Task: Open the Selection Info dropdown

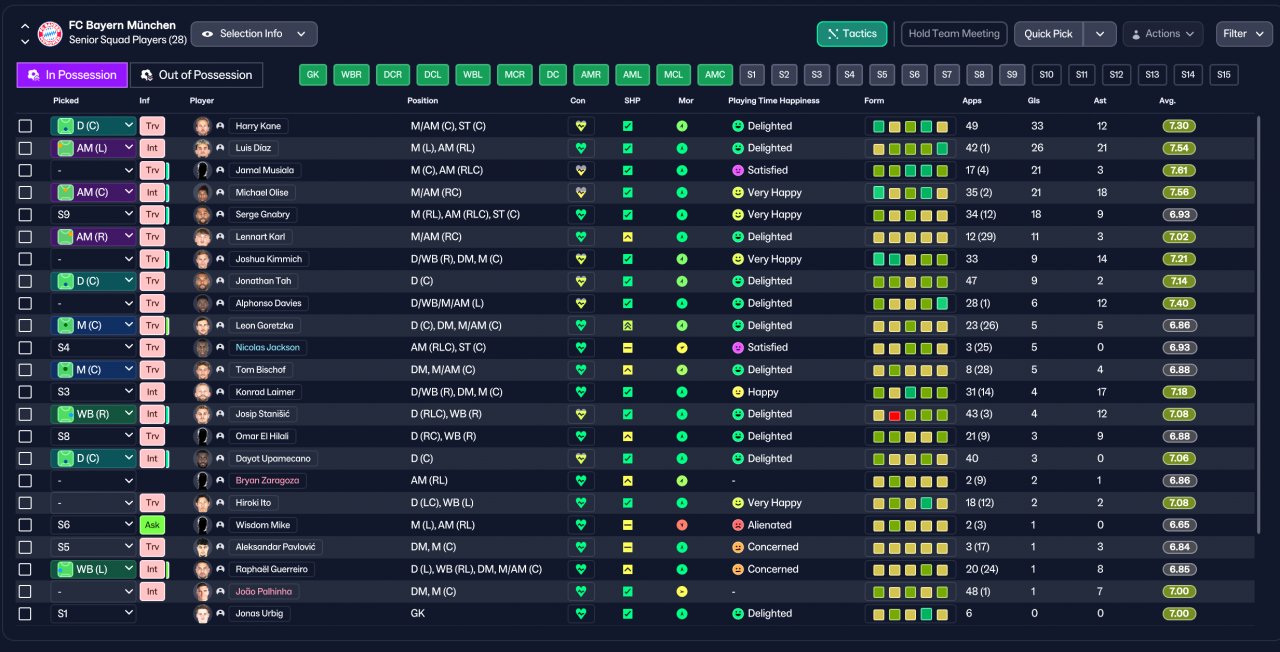Action: pyautogui.click(x=254, y=34)
